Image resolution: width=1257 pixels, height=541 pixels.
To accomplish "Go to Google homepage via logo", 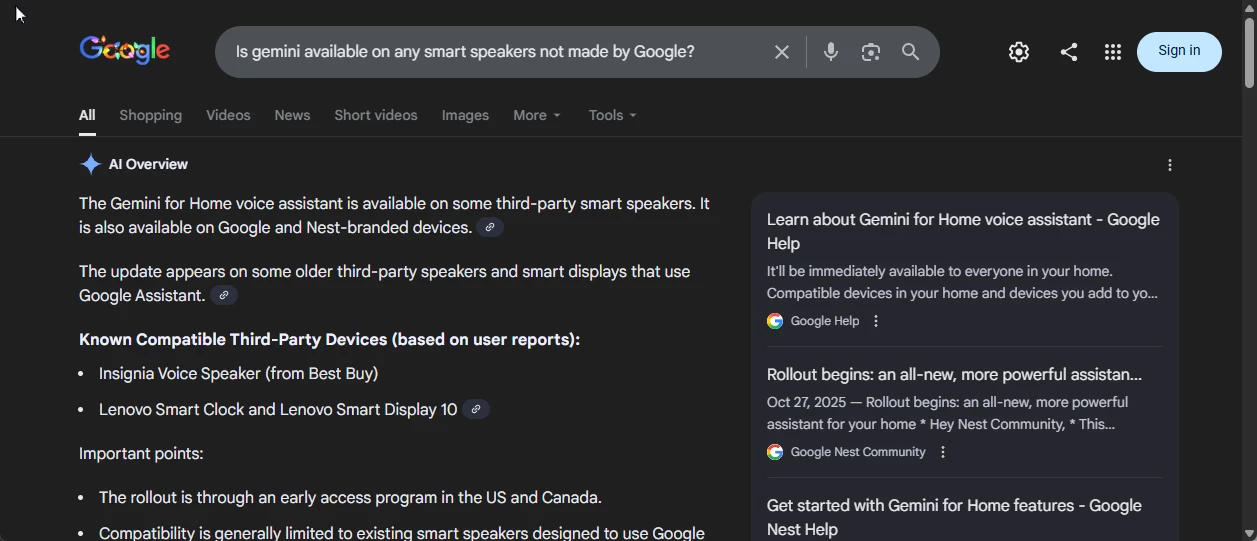I will (125, 50).
